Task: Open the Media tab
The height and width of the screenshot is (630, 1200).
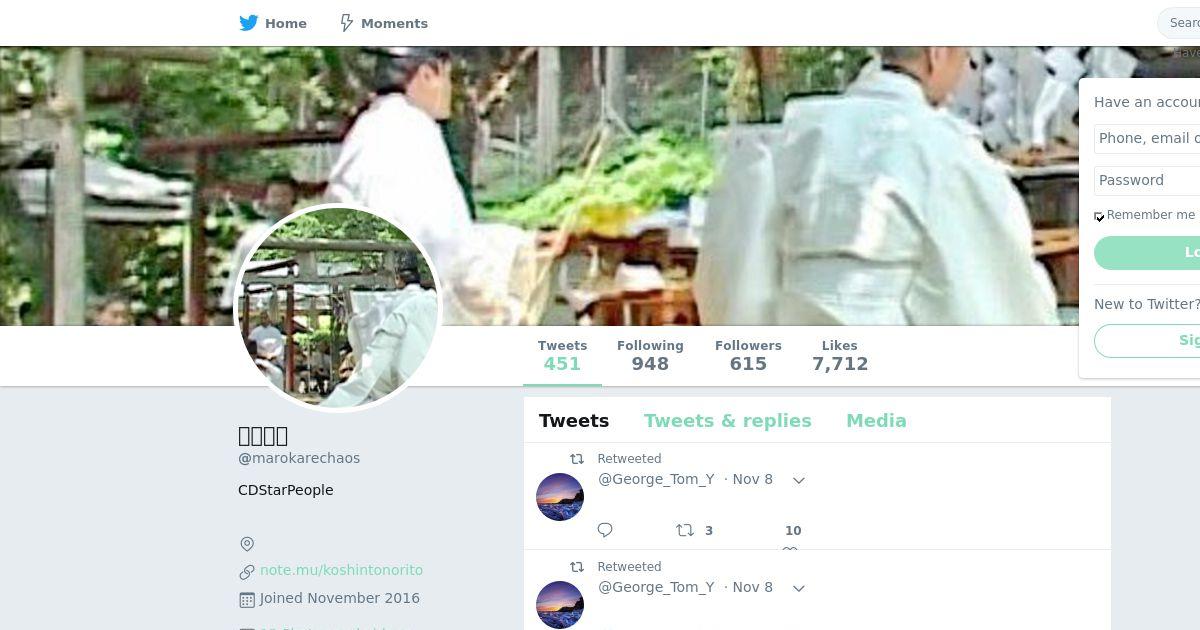Action: click(876, 421)
